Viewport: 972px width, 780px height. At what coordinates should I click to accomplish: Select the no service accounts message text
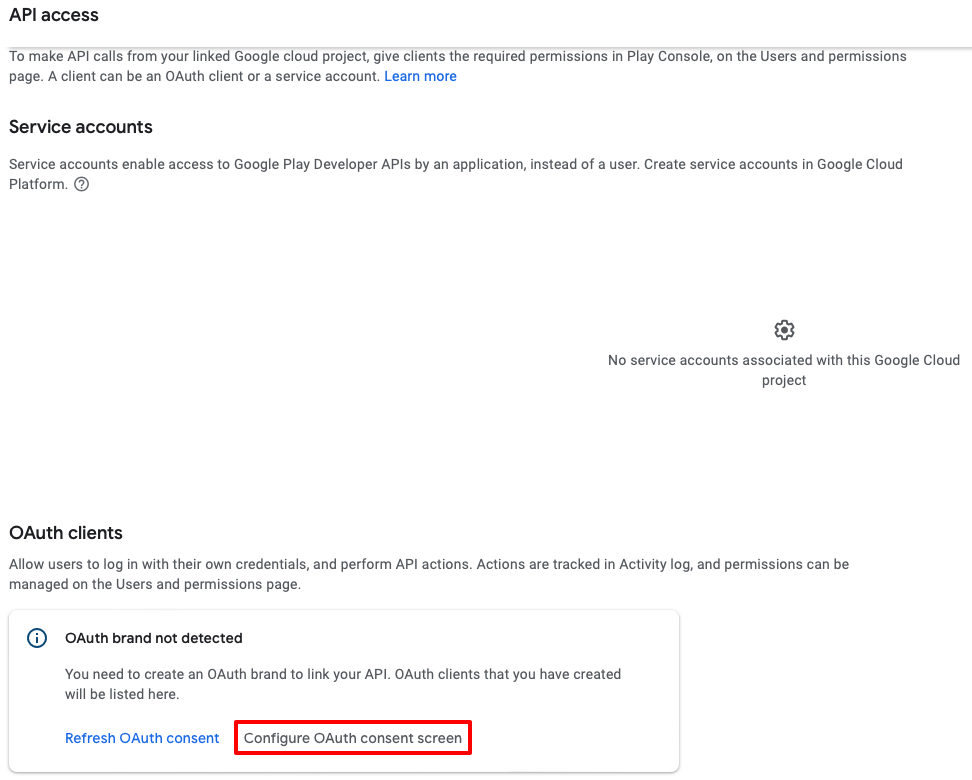click(x=784, y=370)
